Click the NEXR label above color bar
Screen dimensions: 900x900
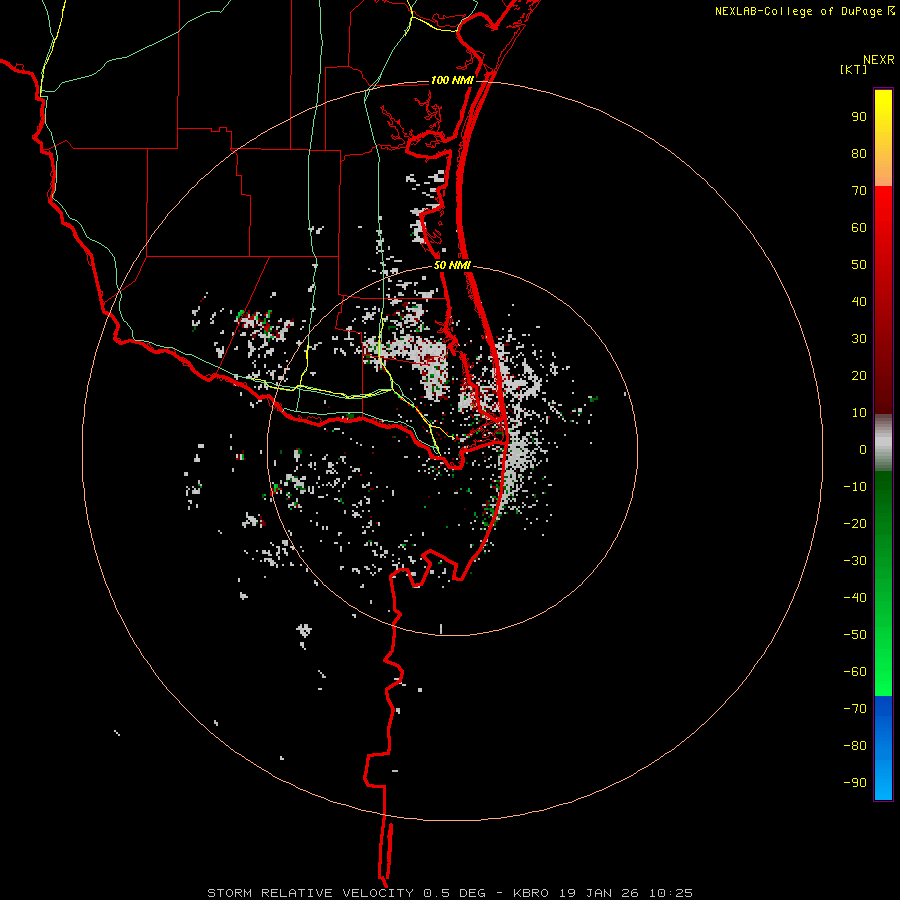879,60
